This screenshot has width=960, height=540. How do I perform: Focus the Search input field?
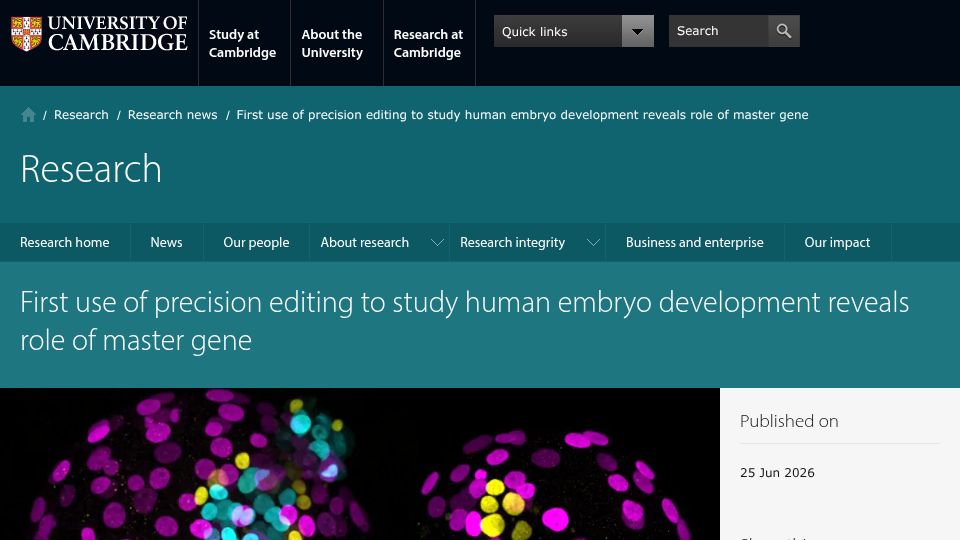(x=719, y=31)
